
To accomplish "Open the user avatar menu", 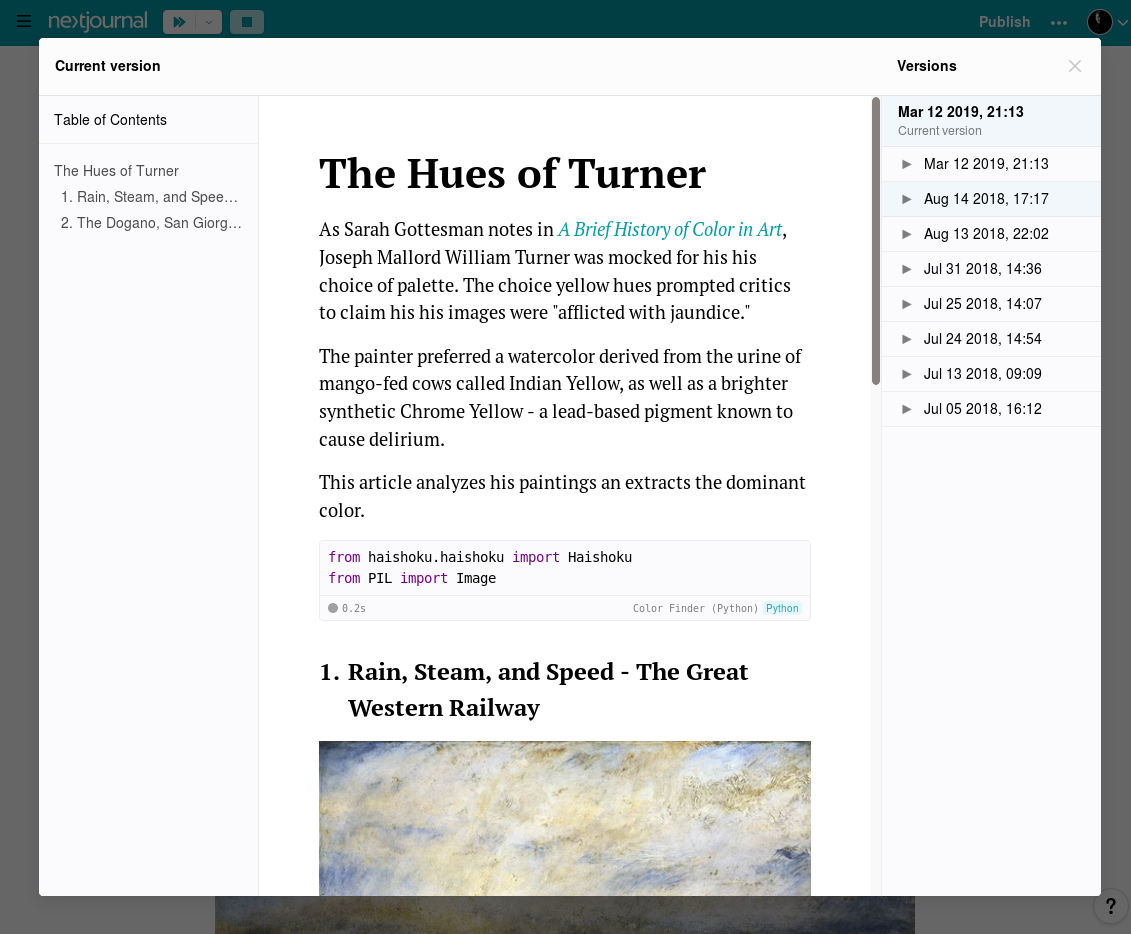I will pos(1099,22).
